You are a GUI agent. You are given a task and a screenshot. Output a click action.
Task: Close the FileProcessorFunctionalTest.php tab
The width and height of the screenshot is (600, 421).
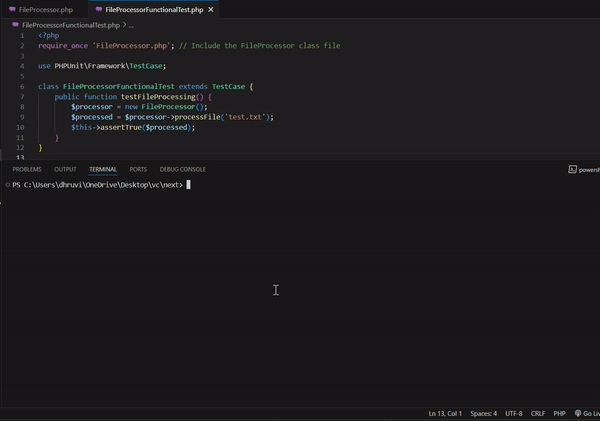211,10
